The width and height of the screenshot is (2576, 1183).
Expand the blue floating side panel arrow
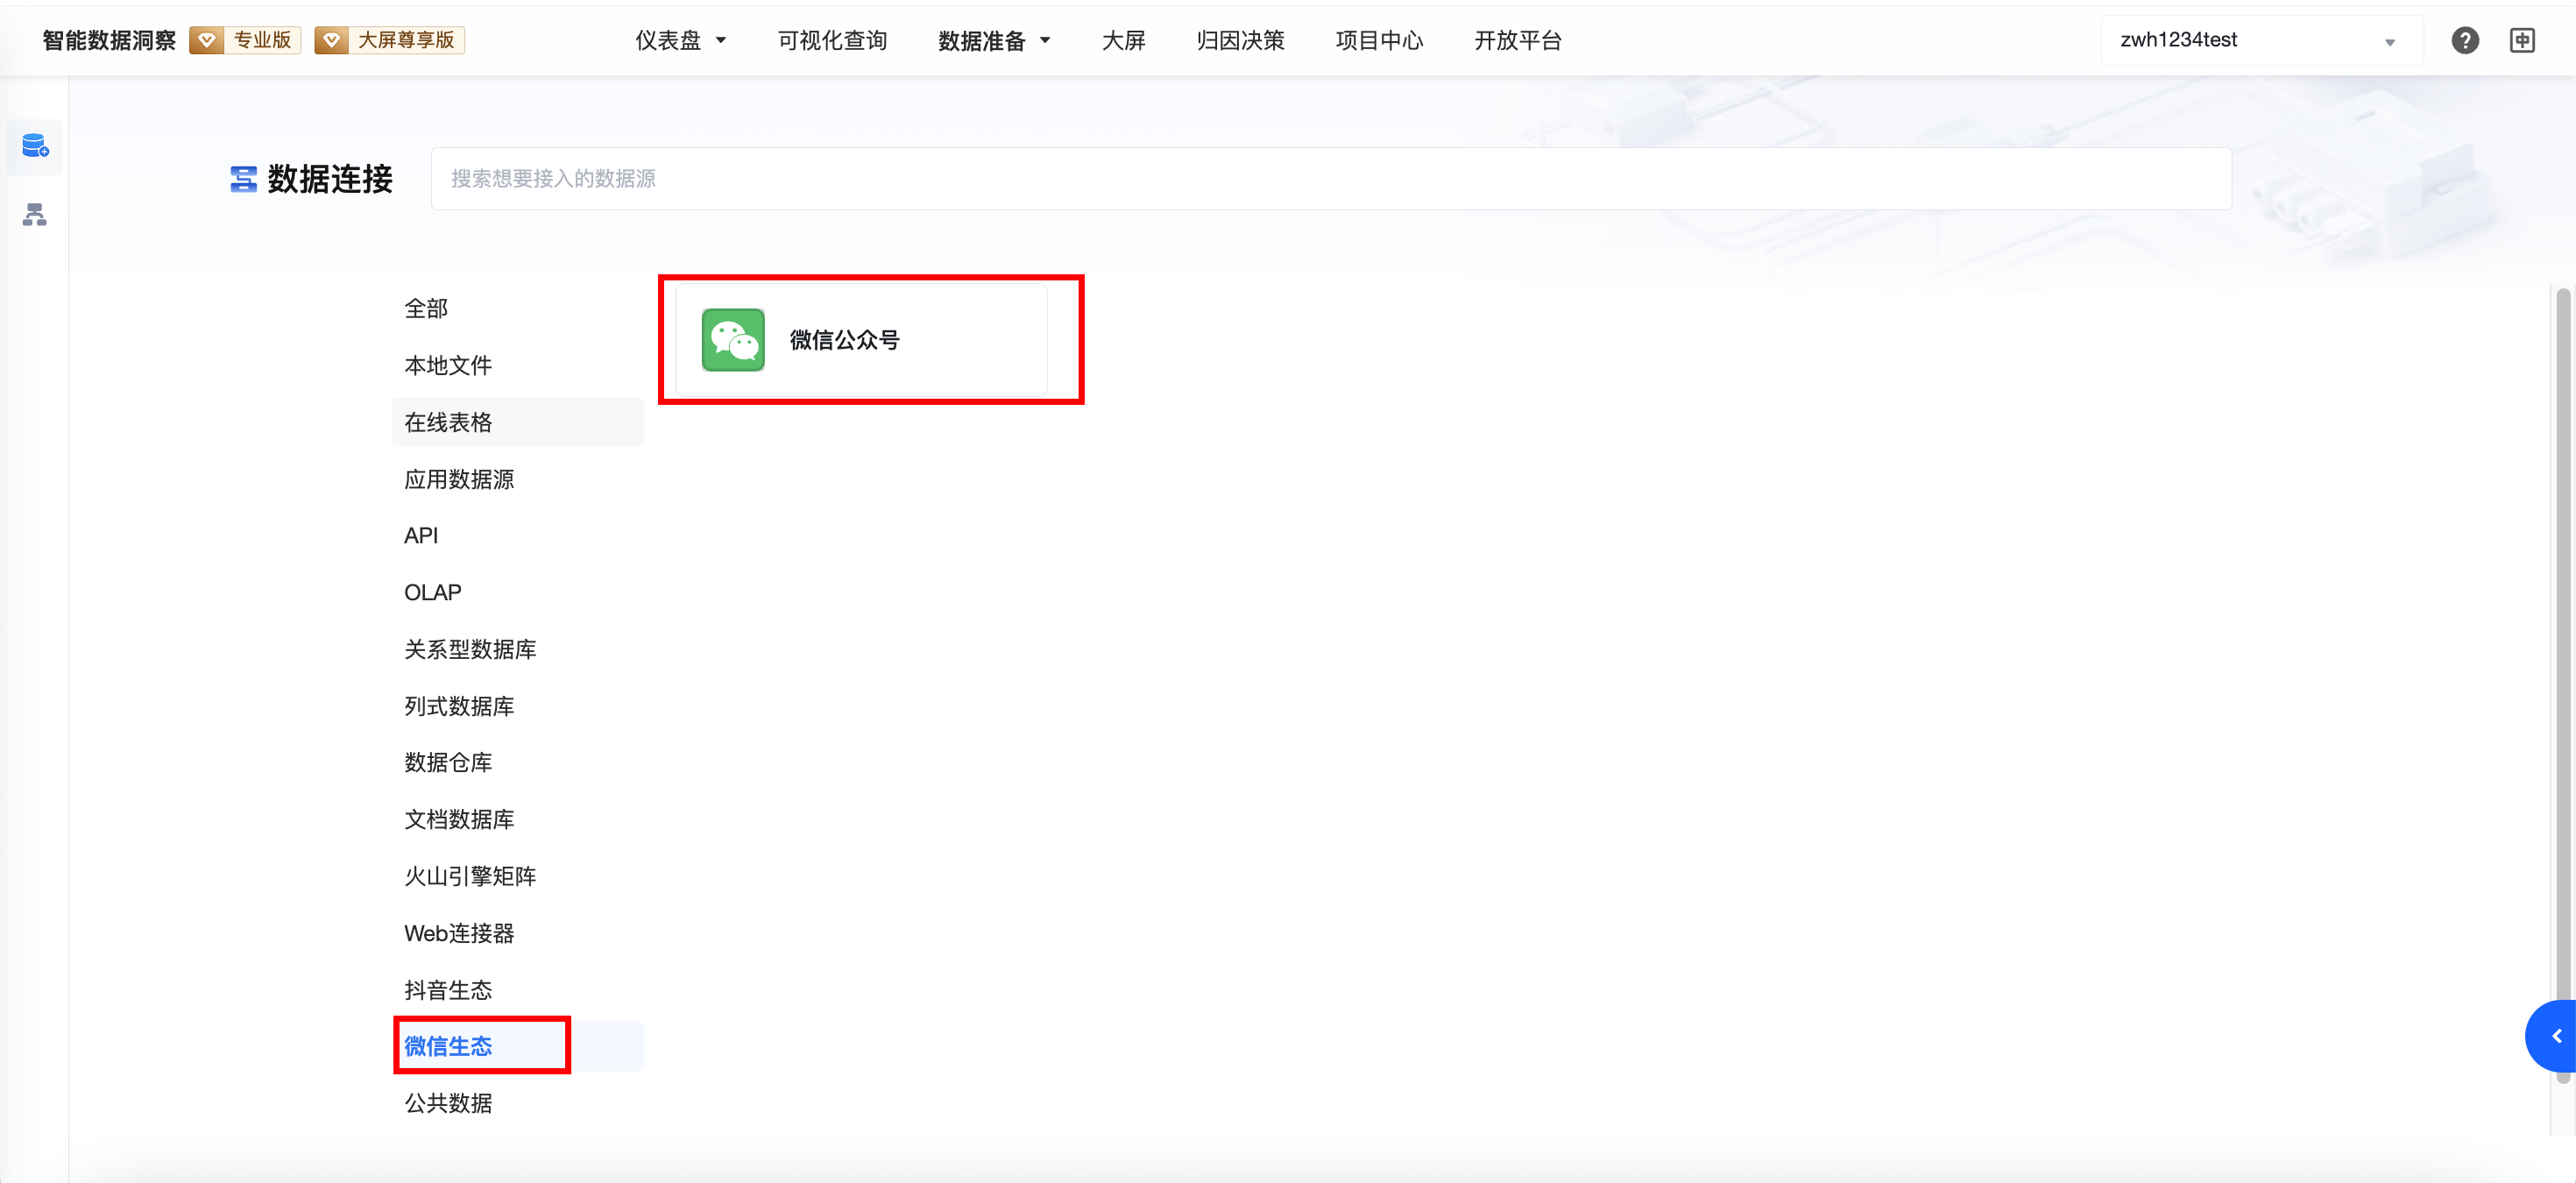click(2555, 1036)
